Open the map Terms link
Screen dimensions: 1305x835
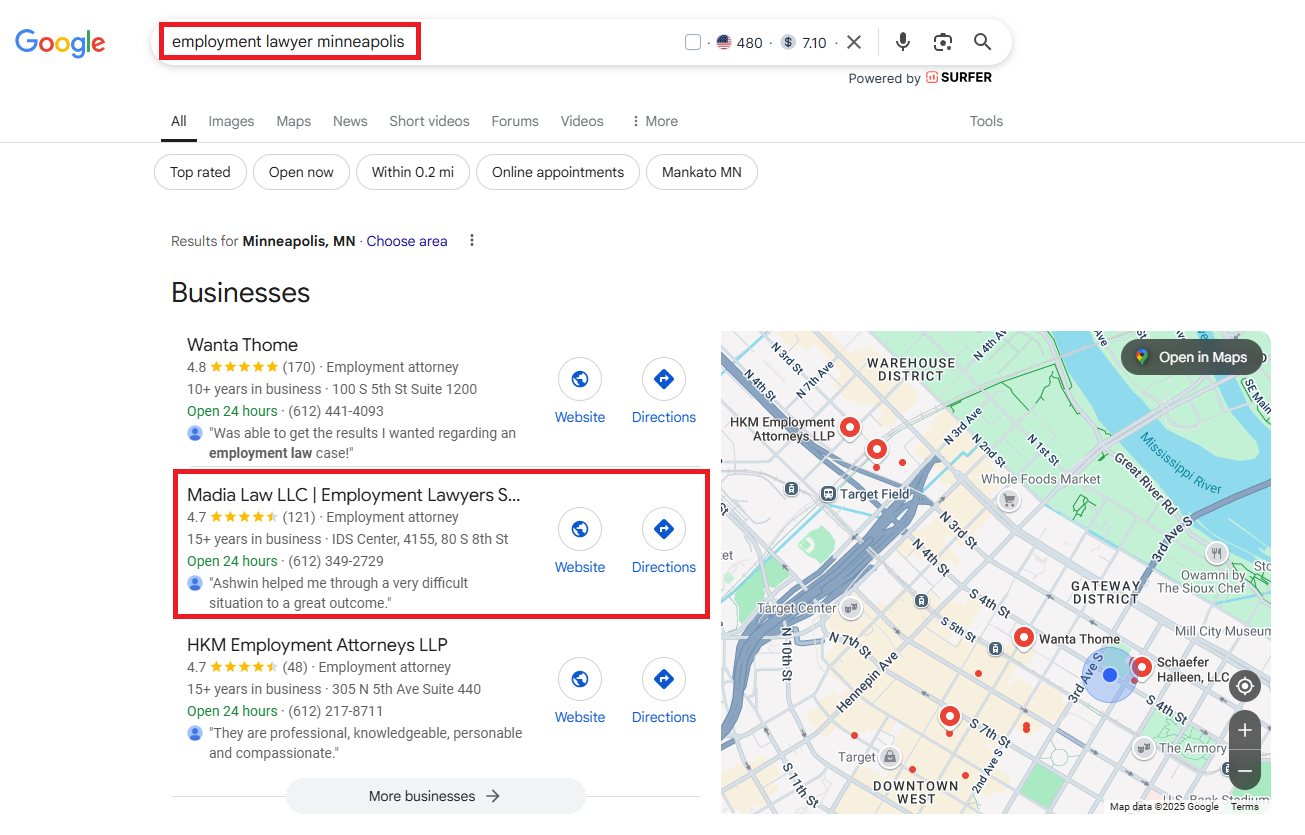pos(1244,806)
